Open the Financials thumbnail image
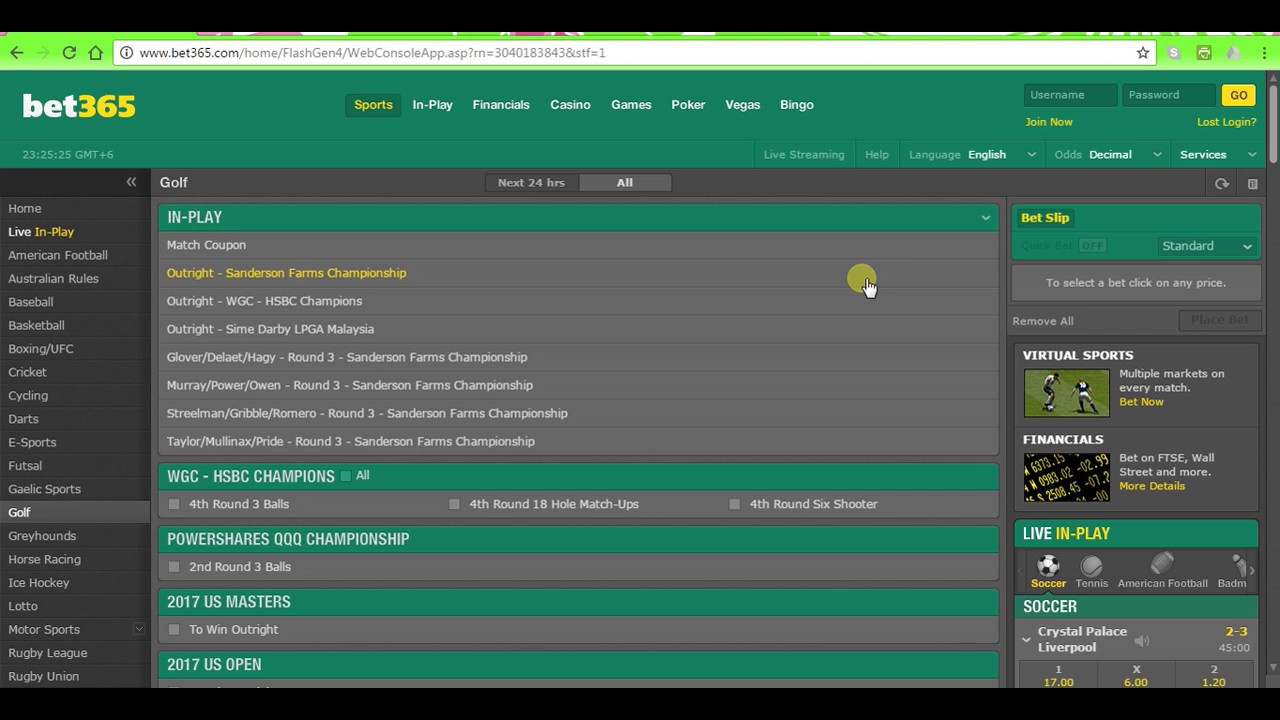 (x=1066, y=477)
